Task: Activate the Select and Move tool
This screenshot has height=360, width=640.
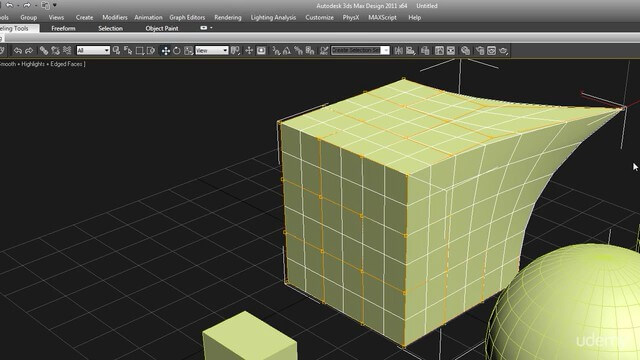Action: tap(165, 51)
